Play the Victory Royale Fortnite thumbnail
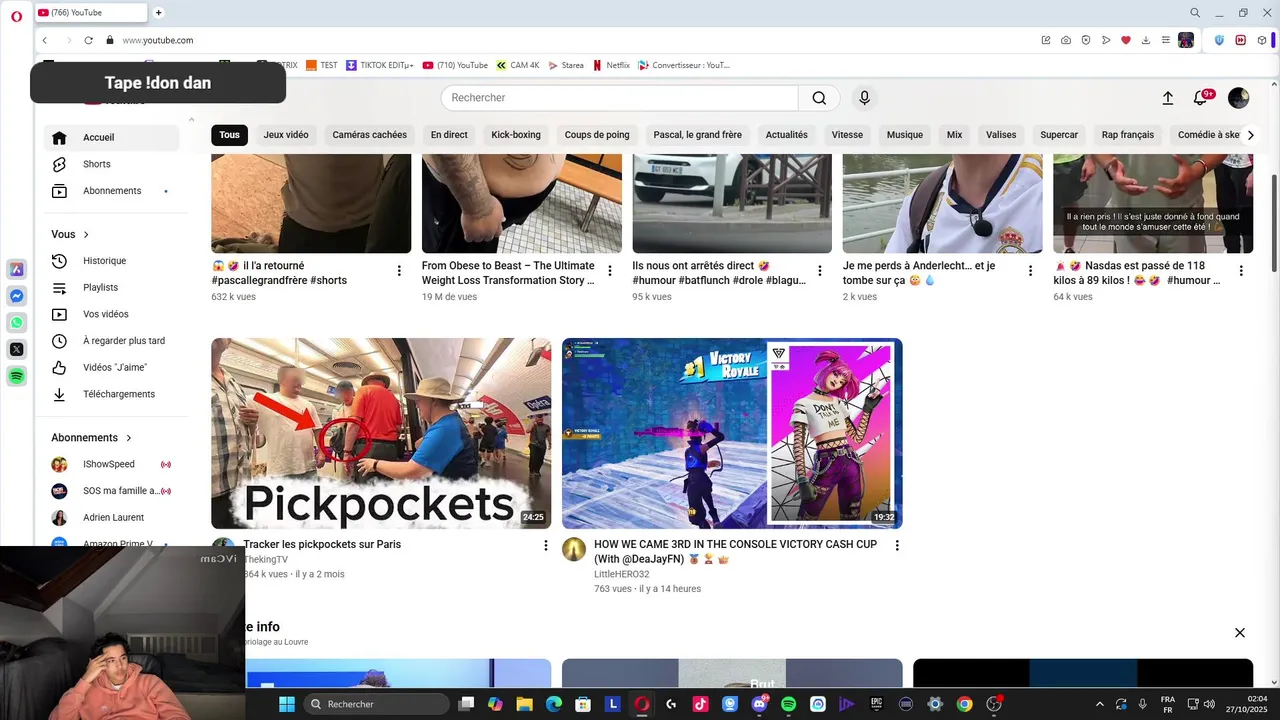Screen dimensions: 1280x720 click(x=732, y=433)
